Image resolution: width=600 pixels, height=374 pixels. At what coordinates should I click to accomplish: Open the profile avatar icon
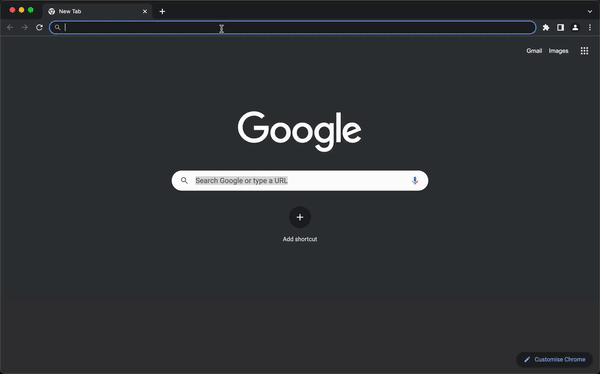click(x=575, y=28)
